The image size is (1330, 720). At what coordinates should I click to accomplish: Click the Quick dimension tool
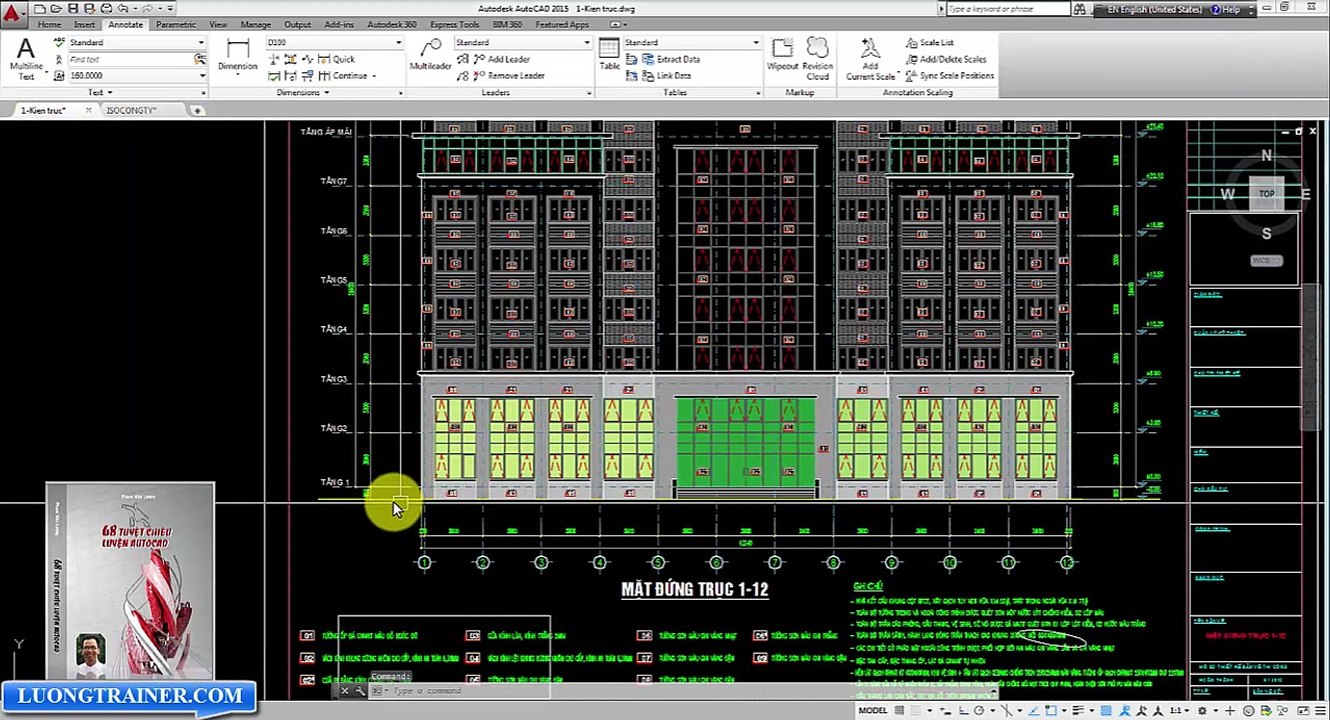coord(336,59)
